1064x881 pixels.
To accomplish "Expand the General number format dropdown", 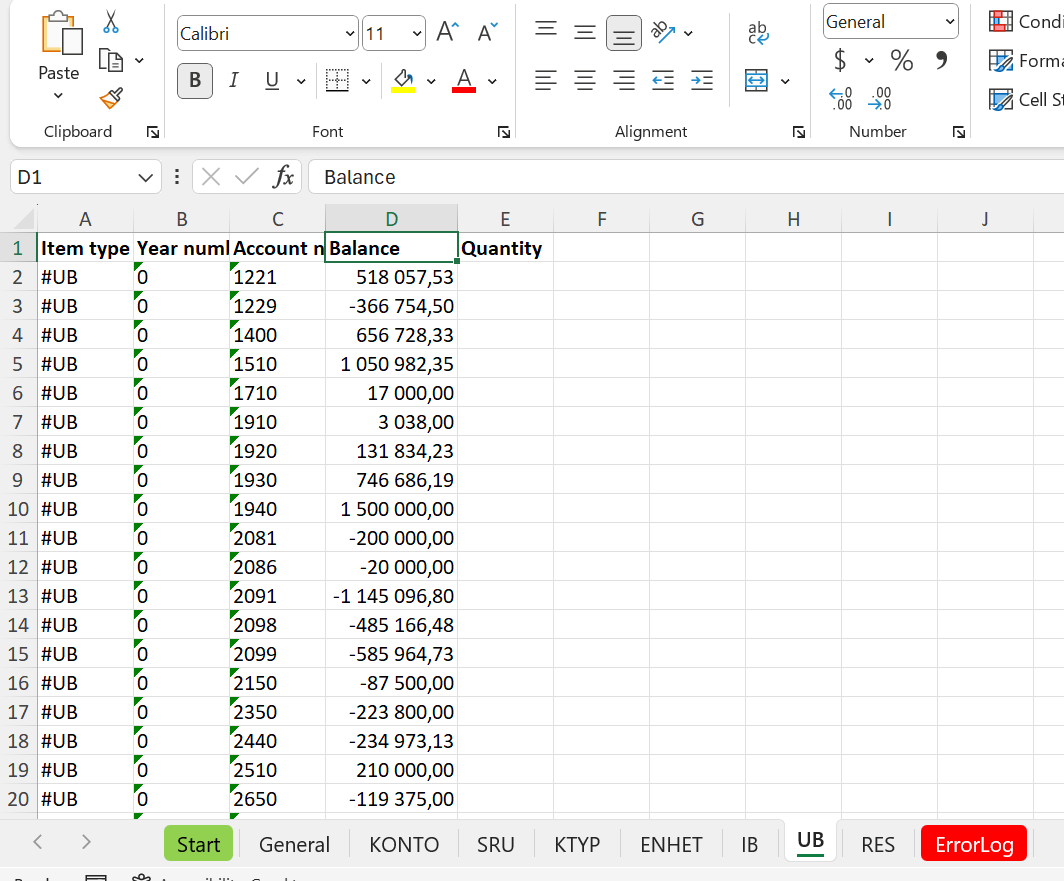I will tap(949, 22).
